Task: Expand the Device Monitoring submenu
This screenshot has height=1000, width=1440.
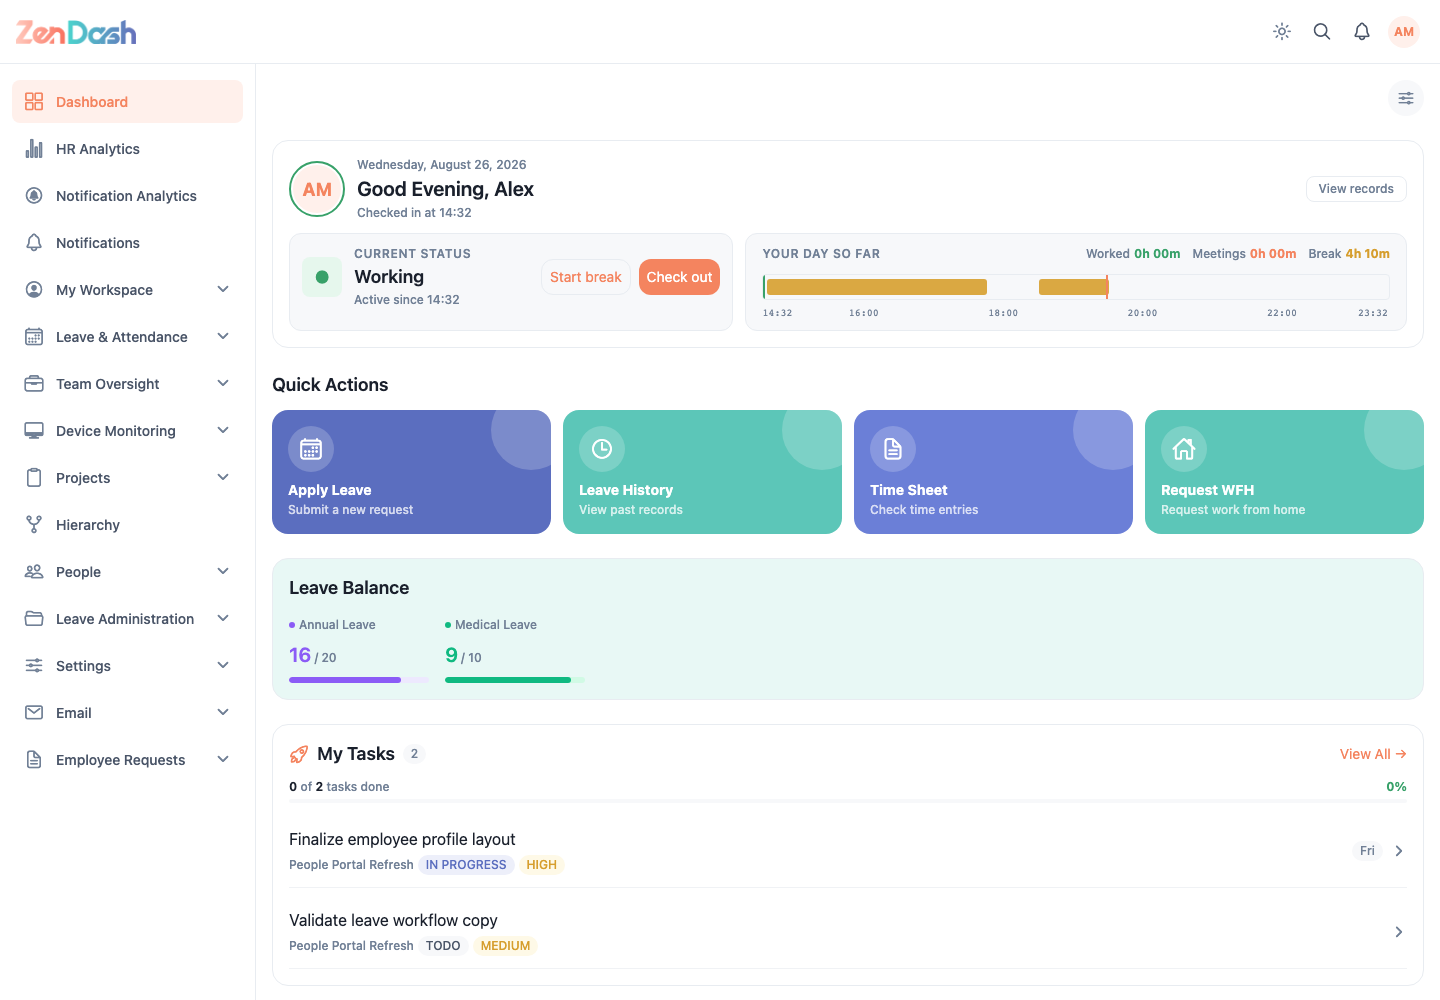Action: coord(127,431)
